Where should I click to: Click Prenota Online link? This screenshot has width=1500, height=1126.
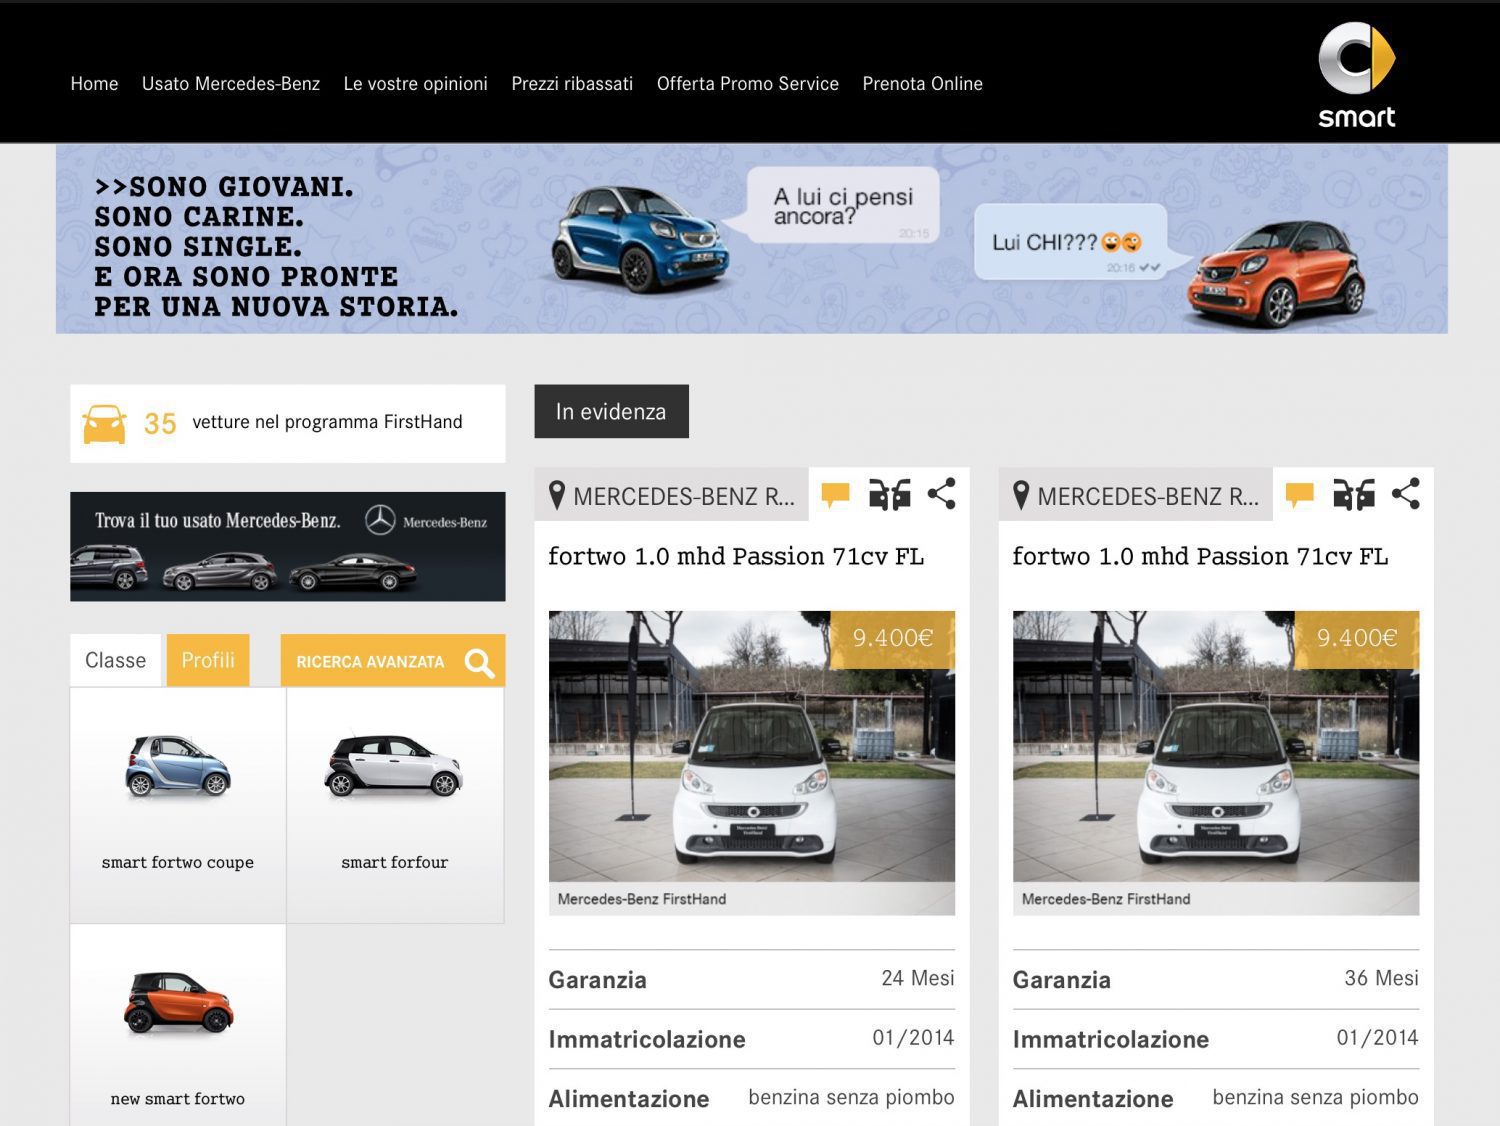click(922, 84)
